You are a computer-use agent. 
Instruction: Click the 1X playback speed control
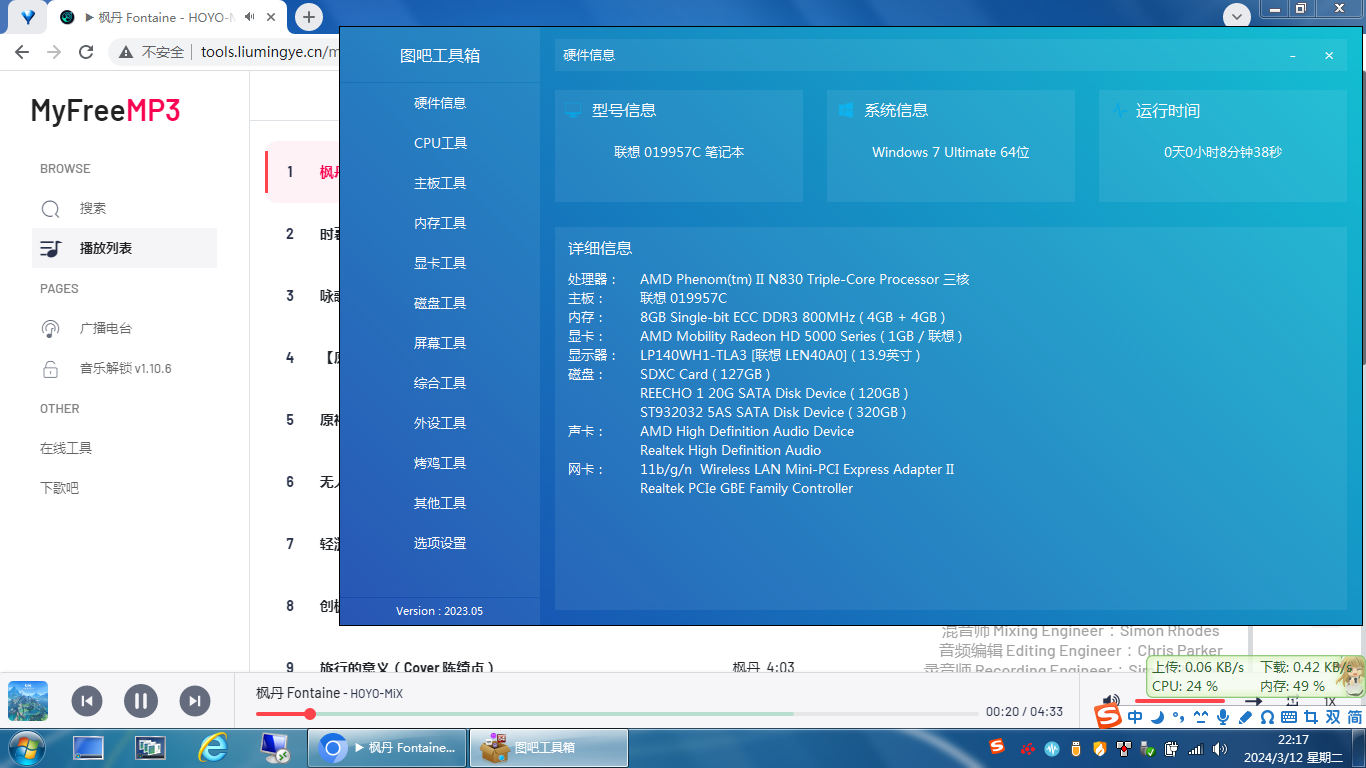[x=1329, y=701]
